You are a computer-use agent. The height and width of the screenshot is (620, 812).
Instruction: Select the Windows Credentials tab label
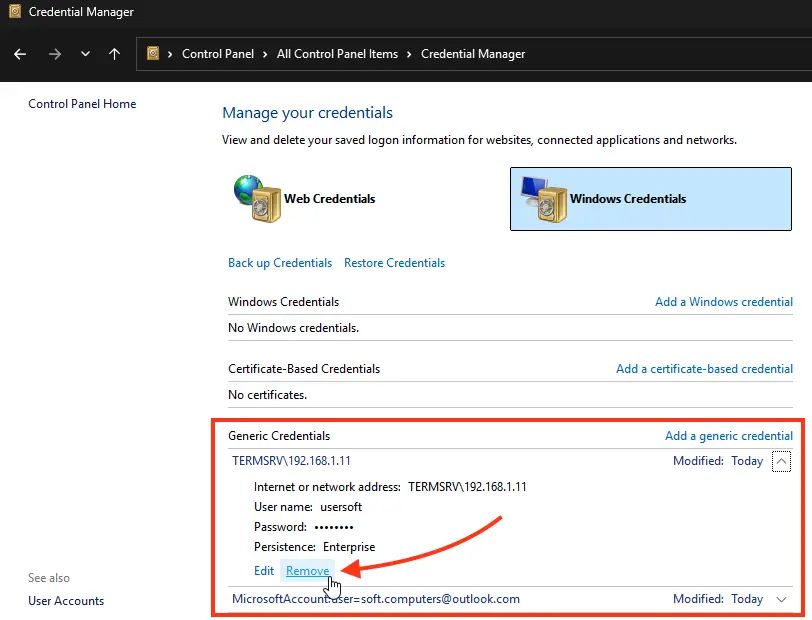click(628, 199)
